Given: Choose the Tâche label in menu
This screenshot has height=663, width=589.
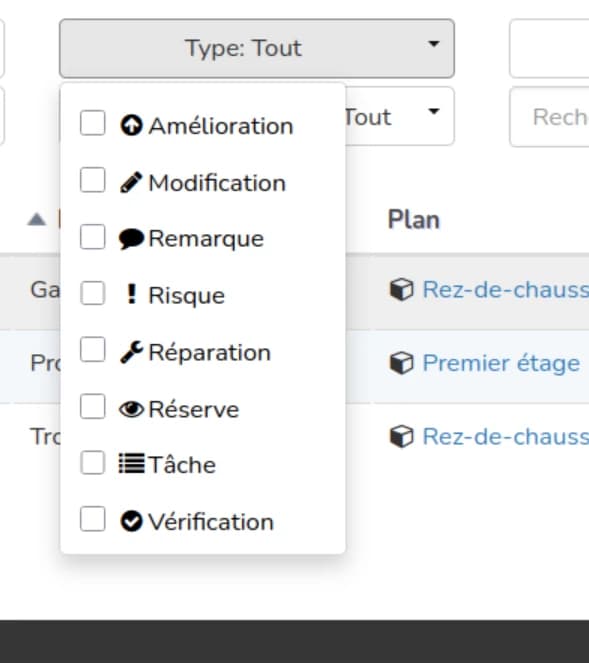Looking at the screenshot, I should click(182, 465).
